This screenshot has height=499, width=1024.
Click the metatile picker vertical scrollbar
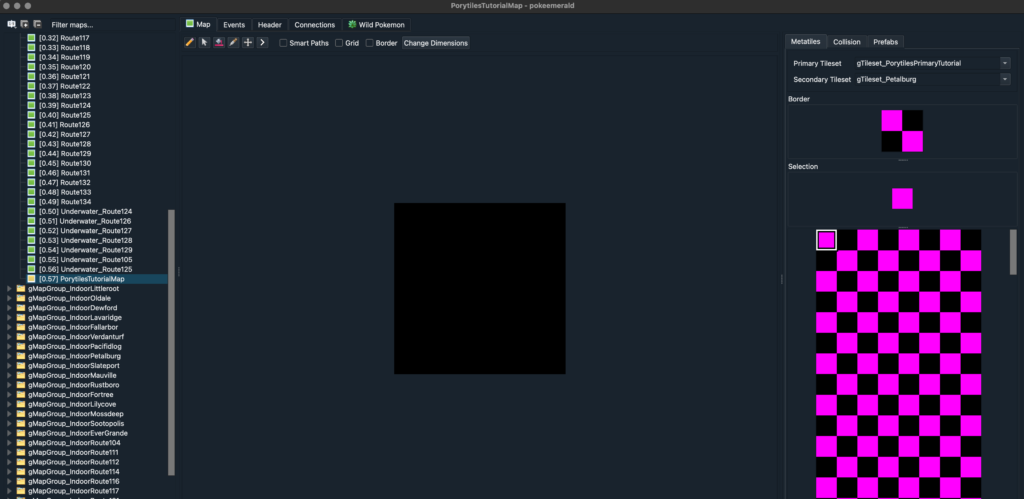coord(1013,251)
